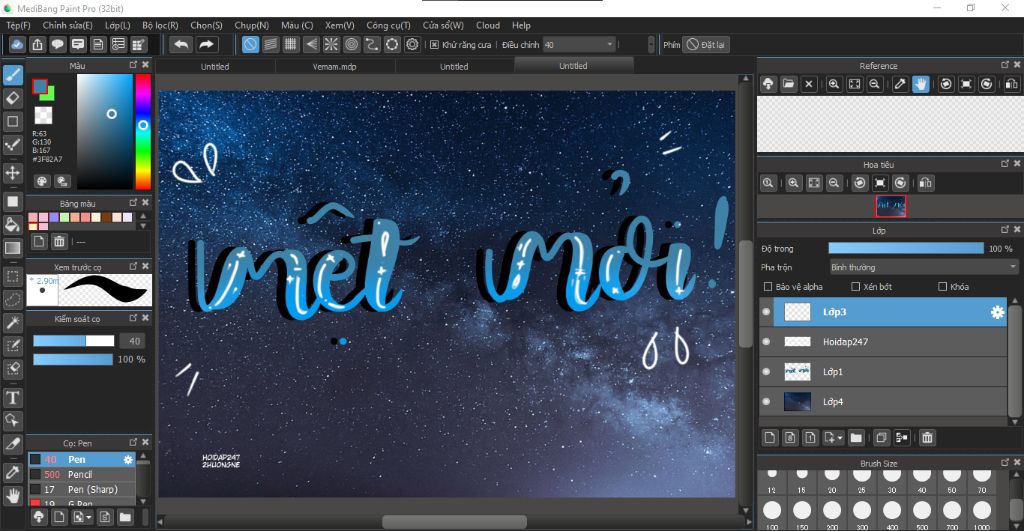Undock the Màu panel
1024x531 pixels.
(x=133, y=65)
